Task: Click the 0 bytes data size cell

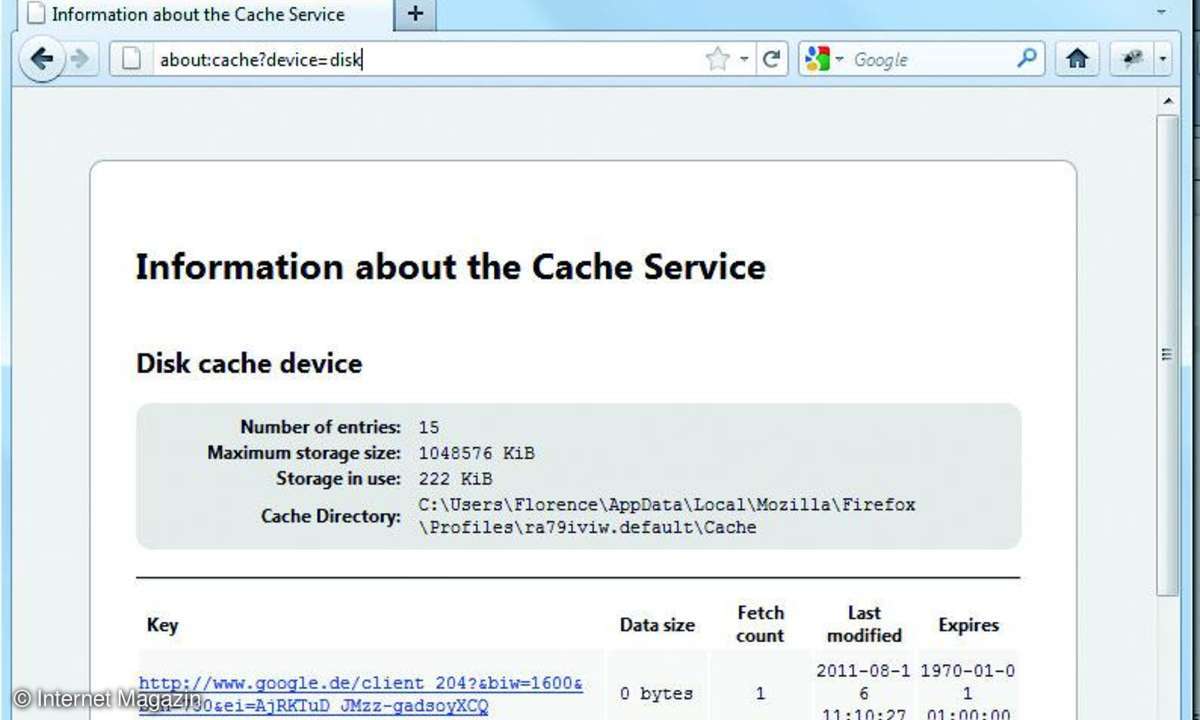Action: click(x=656, y=693)
